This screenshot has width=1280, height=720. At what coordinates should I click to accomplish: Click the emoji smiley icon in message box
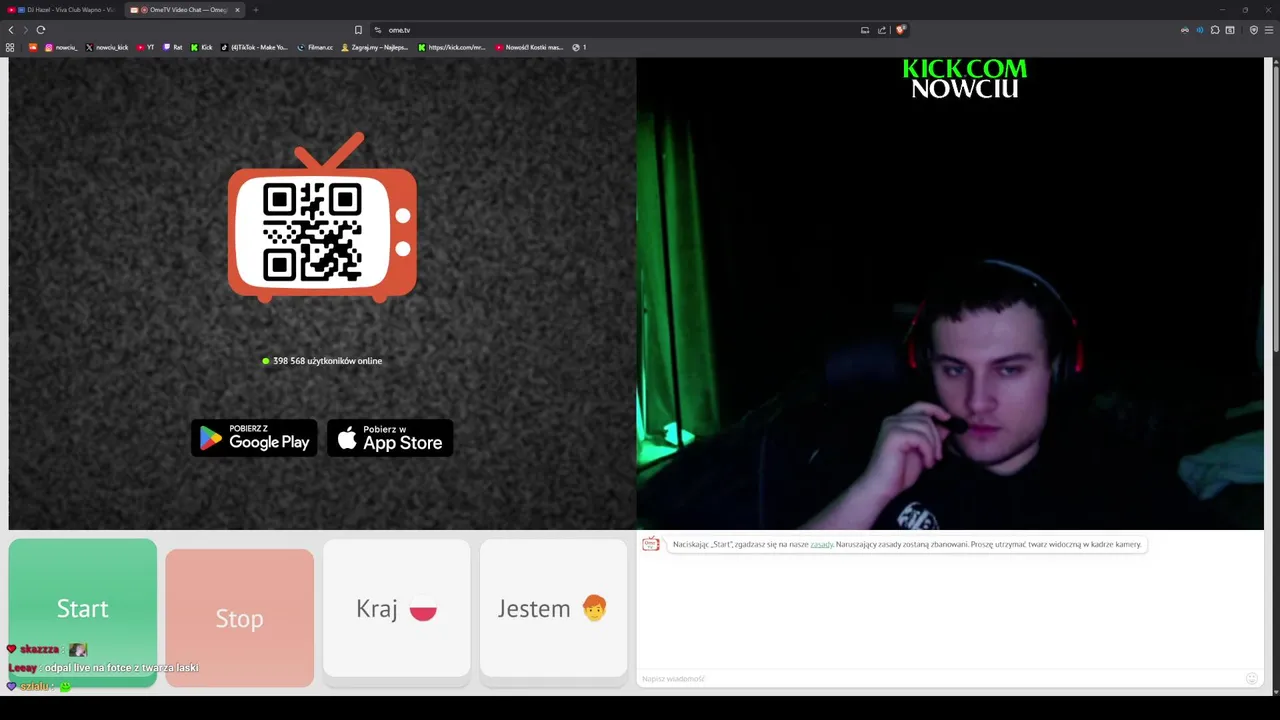1251,678
